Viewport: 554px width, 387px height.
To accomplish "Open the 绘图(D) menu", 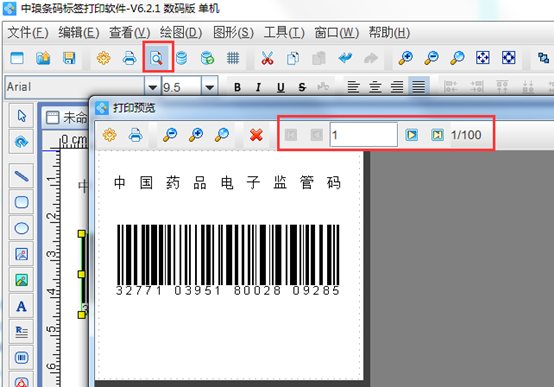I will coord(181,33).
